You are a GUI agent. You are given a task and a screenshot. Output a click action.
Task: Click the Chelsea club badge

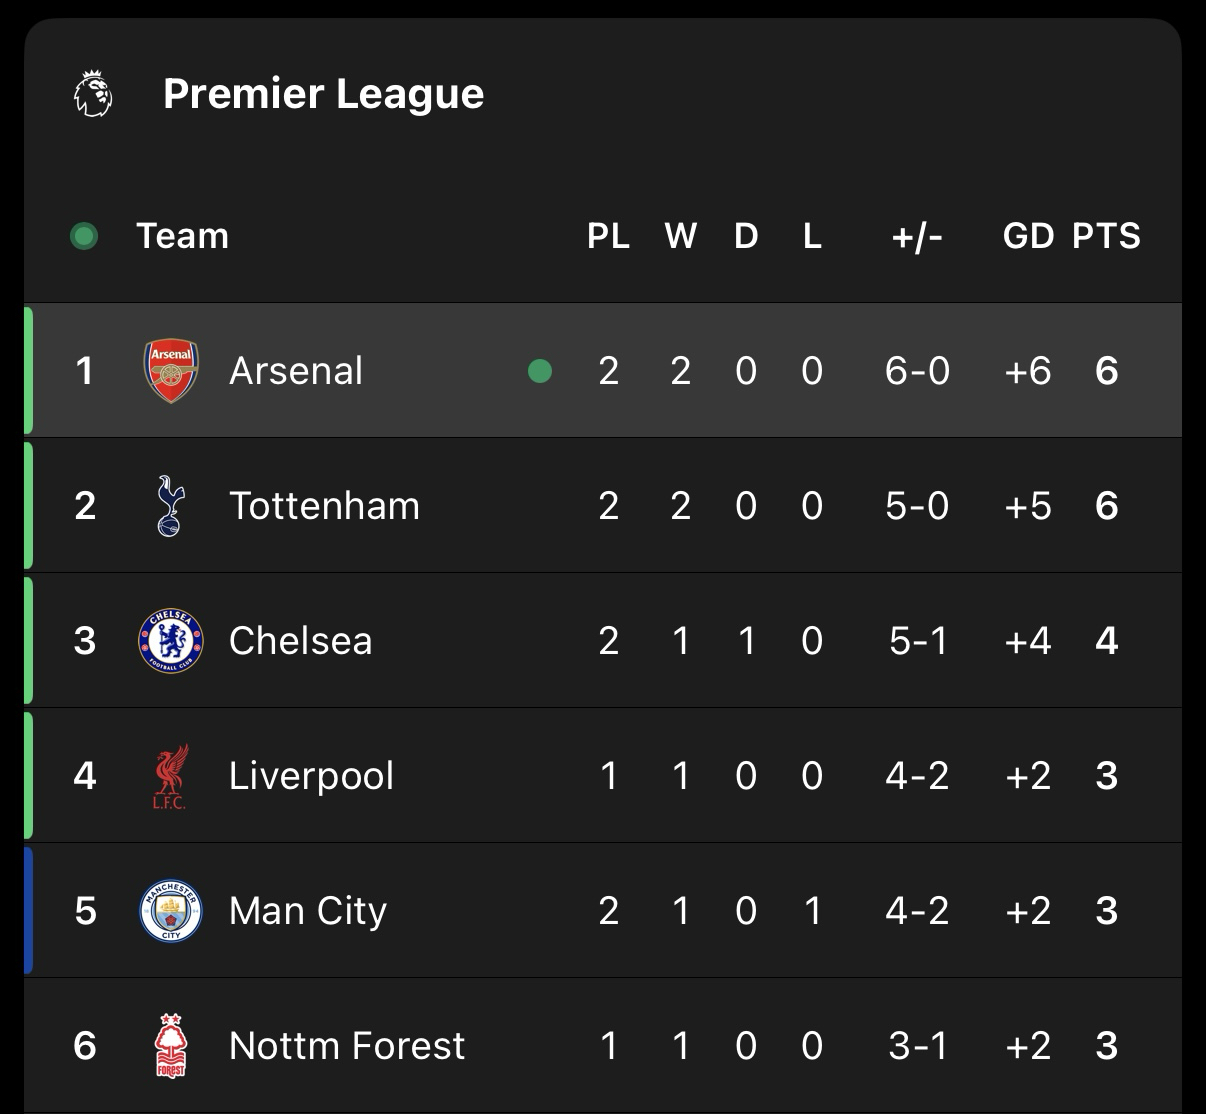tap(171, 640)
